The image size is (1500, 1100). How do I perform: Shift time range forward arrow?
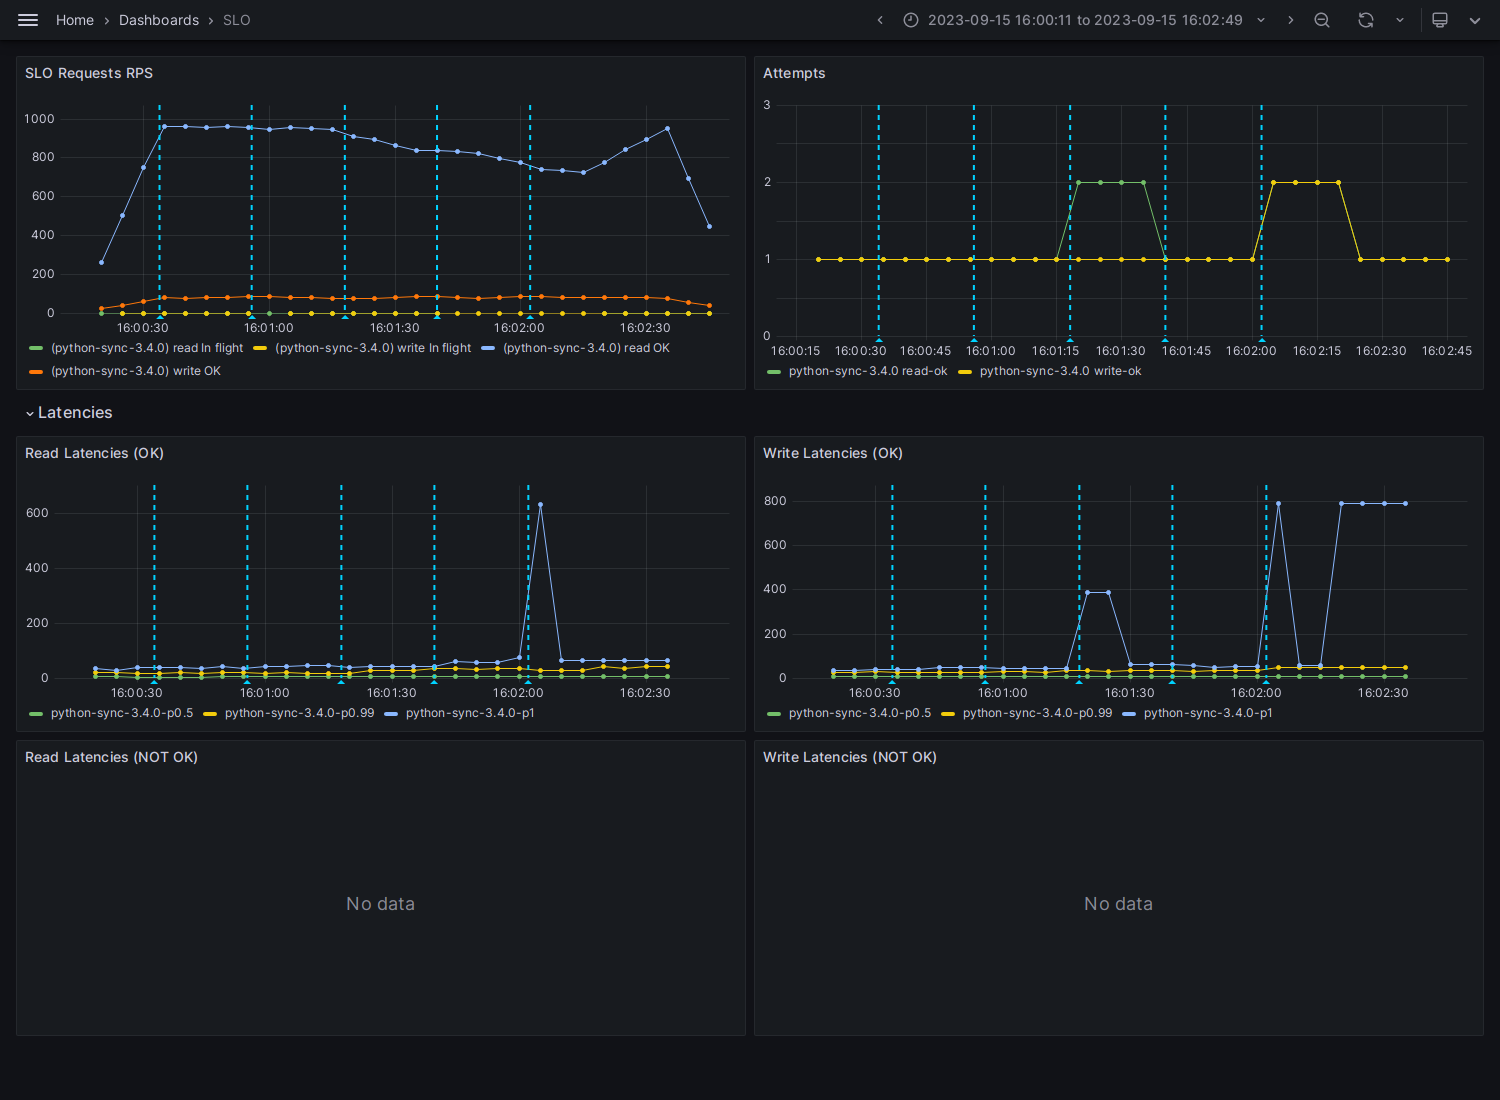(x=1290, y=20)
